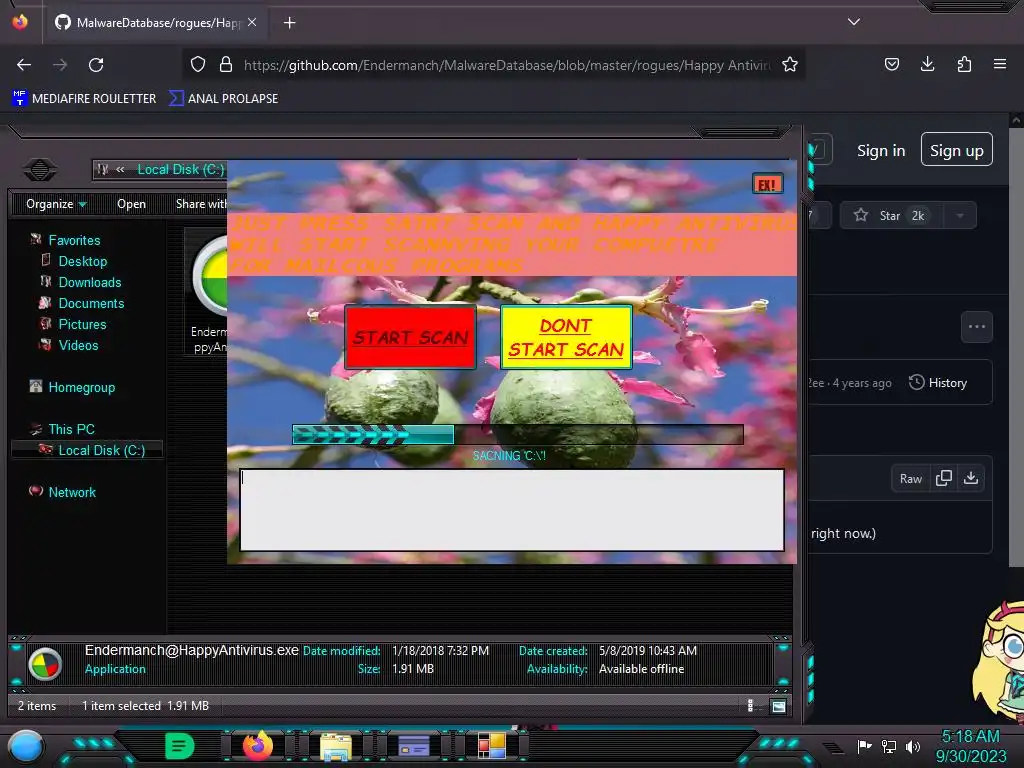Viewport: 1024px width, 768px height.
Task: Open the three-dot more options menu on GitHub
Action: (x=977, y=327)
